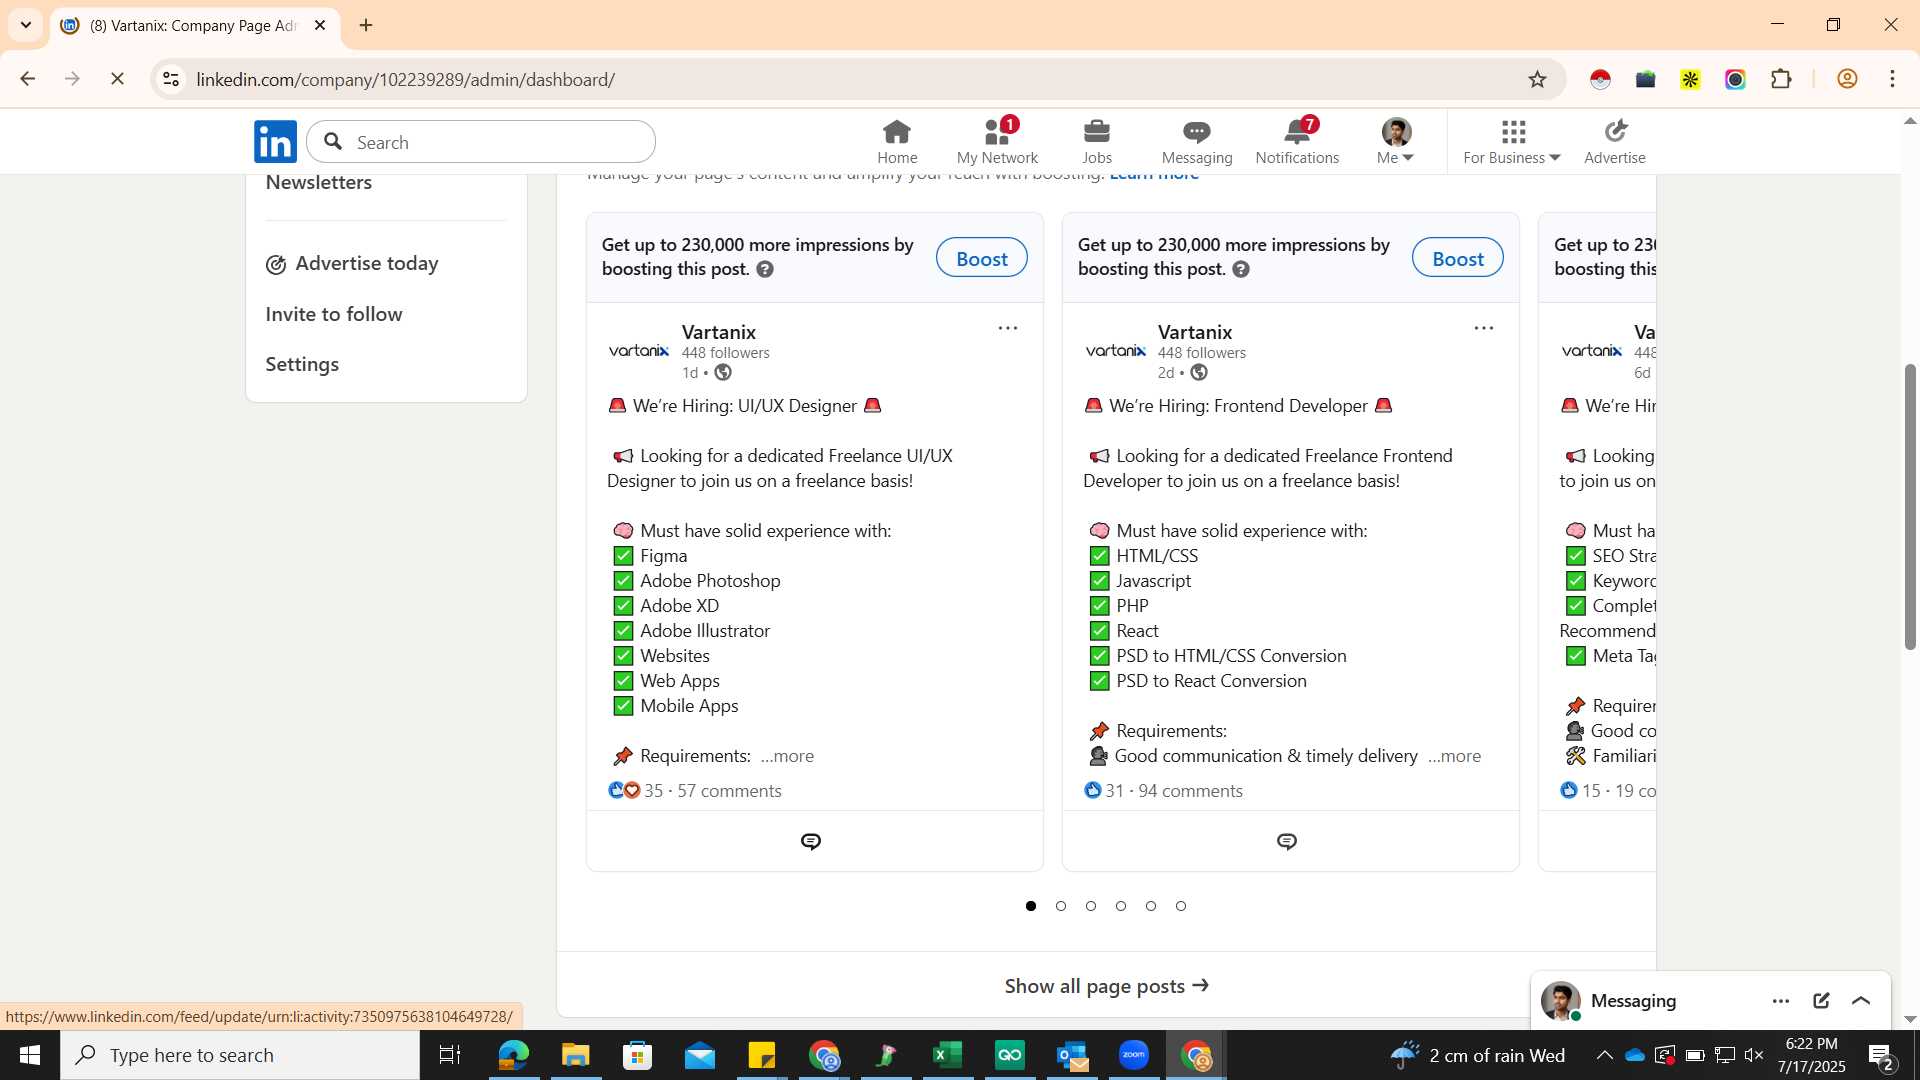This screenshot has height=1080, width=1920.
Task: Open comment icon under UI/UX Designer post
Action: pos(811,842)
